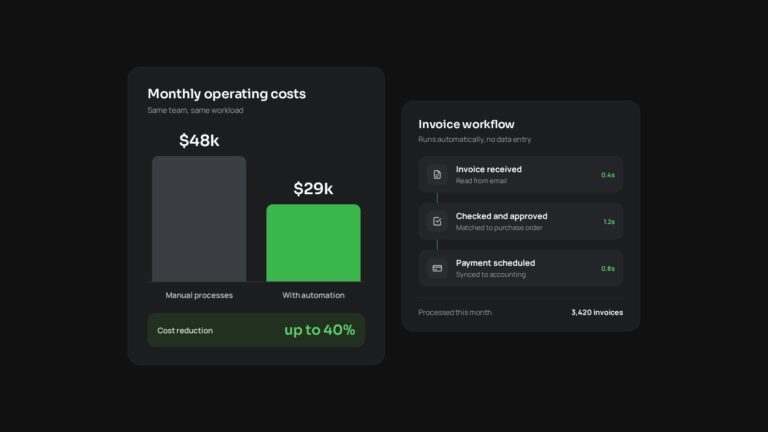Select the green With automation bar

[313, 243]
